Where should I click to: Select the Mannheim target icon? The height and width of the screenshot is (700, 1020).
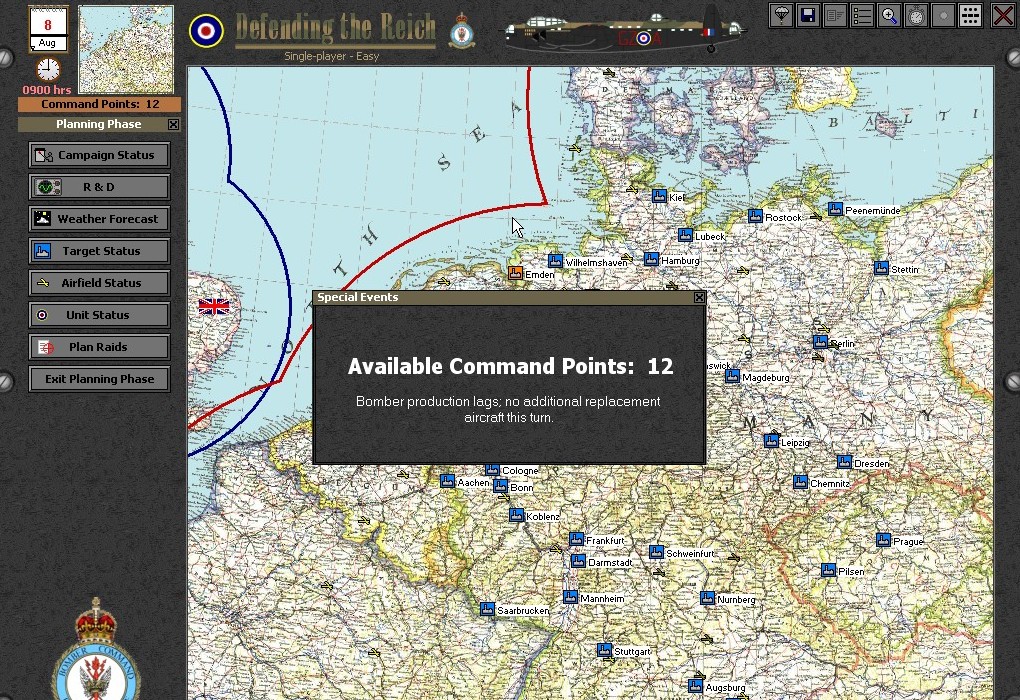(570, 597)
